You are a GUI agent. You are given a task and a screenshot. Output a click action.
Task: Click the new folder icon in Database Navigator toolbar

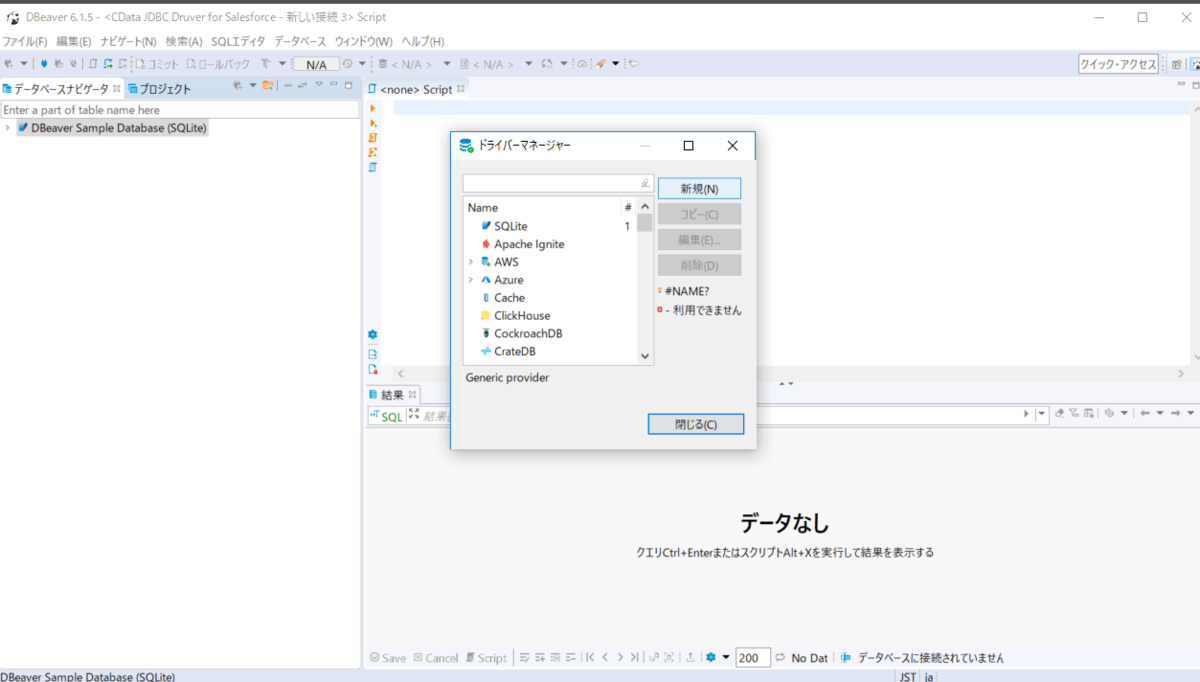pyautogui.click(x=267, y=85)
